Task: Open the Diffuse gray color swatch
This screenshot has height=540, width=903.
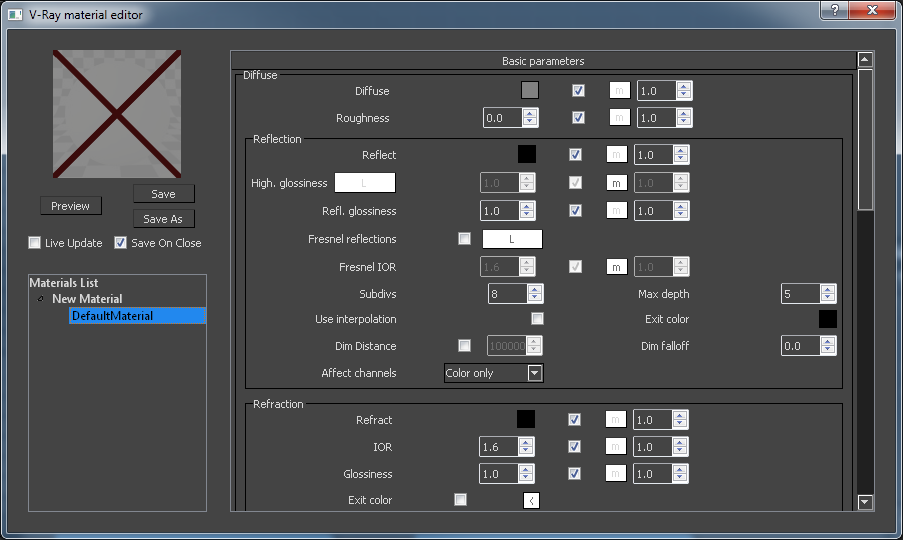Action: [530, 90]
